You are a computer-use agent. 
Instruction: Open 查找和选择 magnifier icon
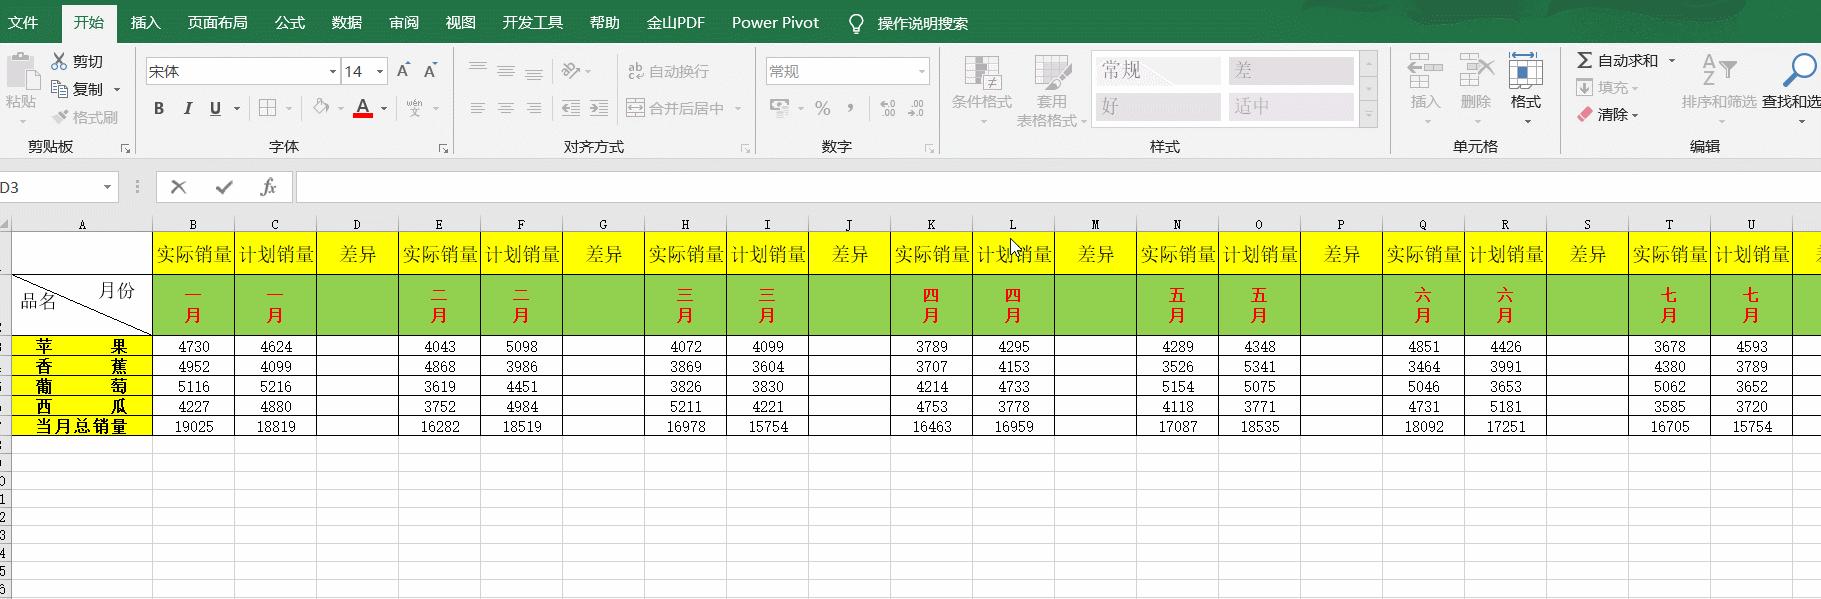tap(1799, 70)
